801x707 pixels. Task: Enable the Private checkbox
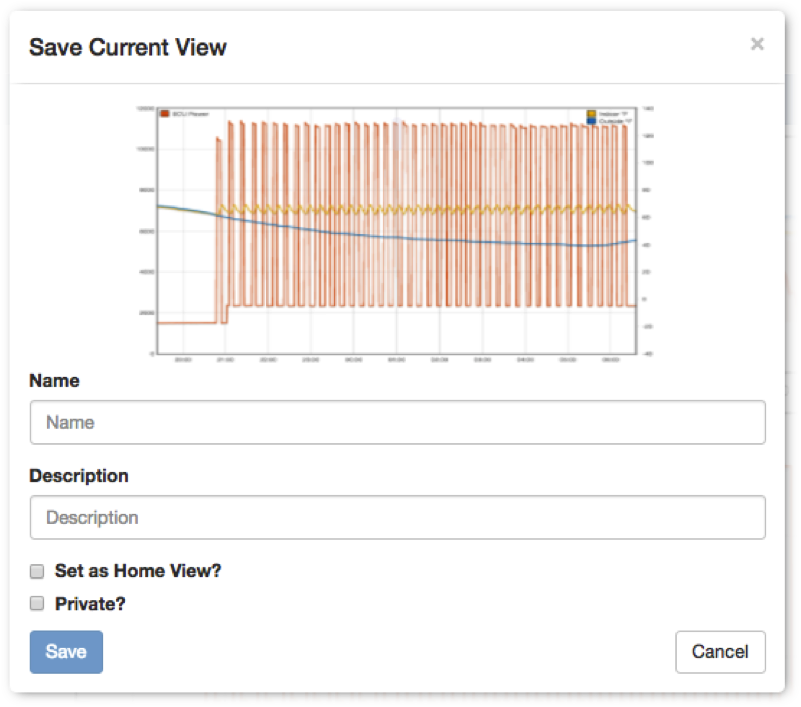coord(37,603)
